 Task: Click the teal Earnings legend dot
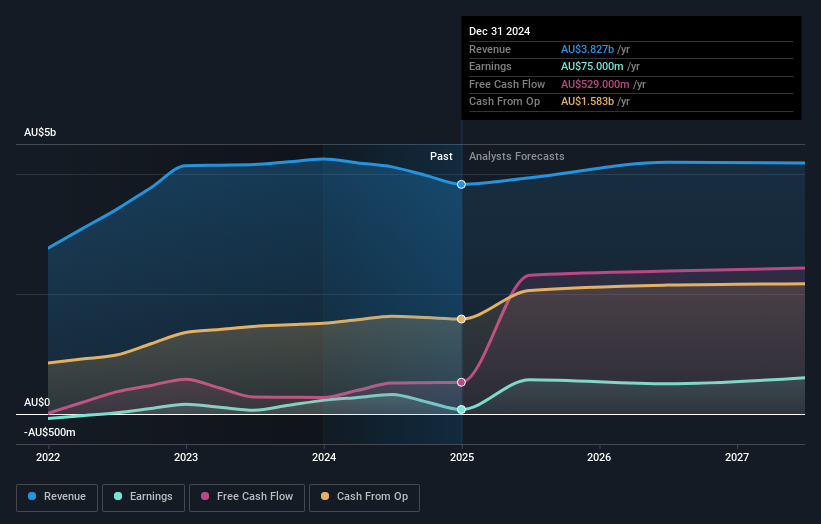pos(118,496)
